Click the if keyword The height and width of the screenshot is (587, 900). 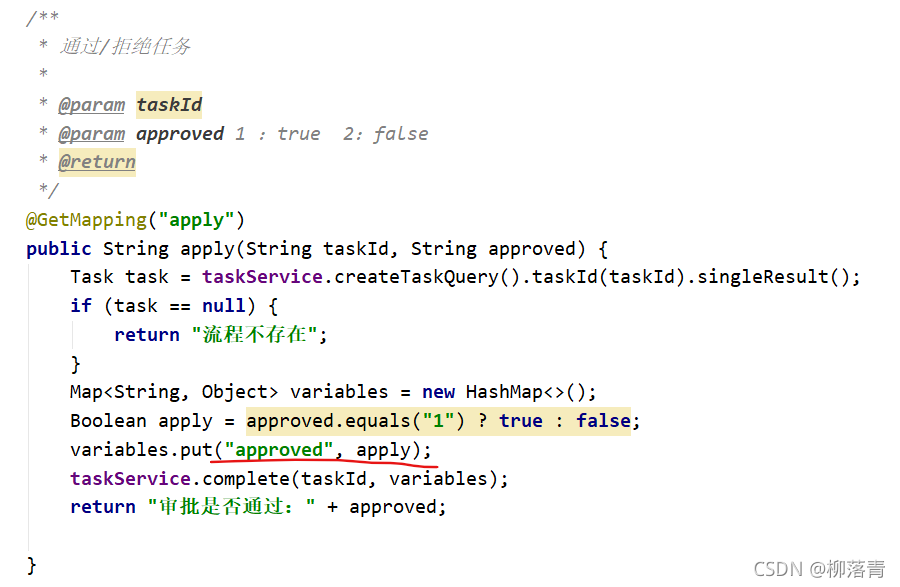81,306
